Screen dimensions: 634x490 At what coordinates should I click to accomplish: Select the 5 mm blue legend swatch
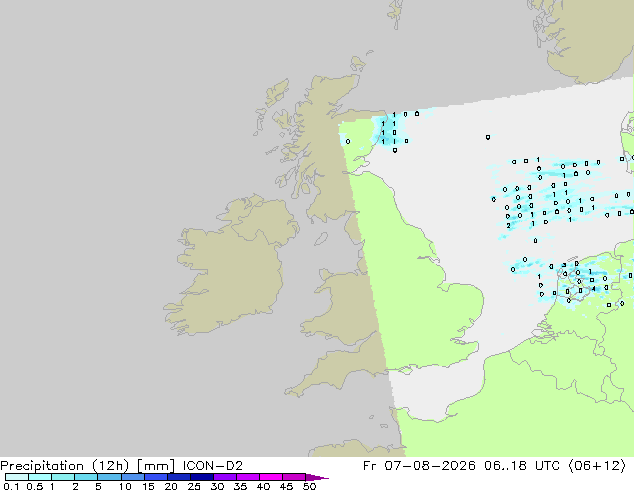click(109, 477)
